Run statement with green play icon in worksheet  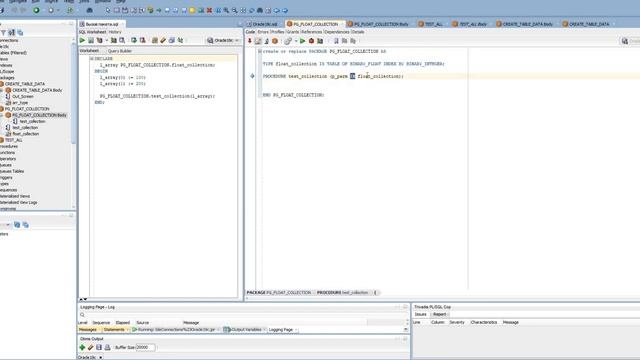pos(82,40)
